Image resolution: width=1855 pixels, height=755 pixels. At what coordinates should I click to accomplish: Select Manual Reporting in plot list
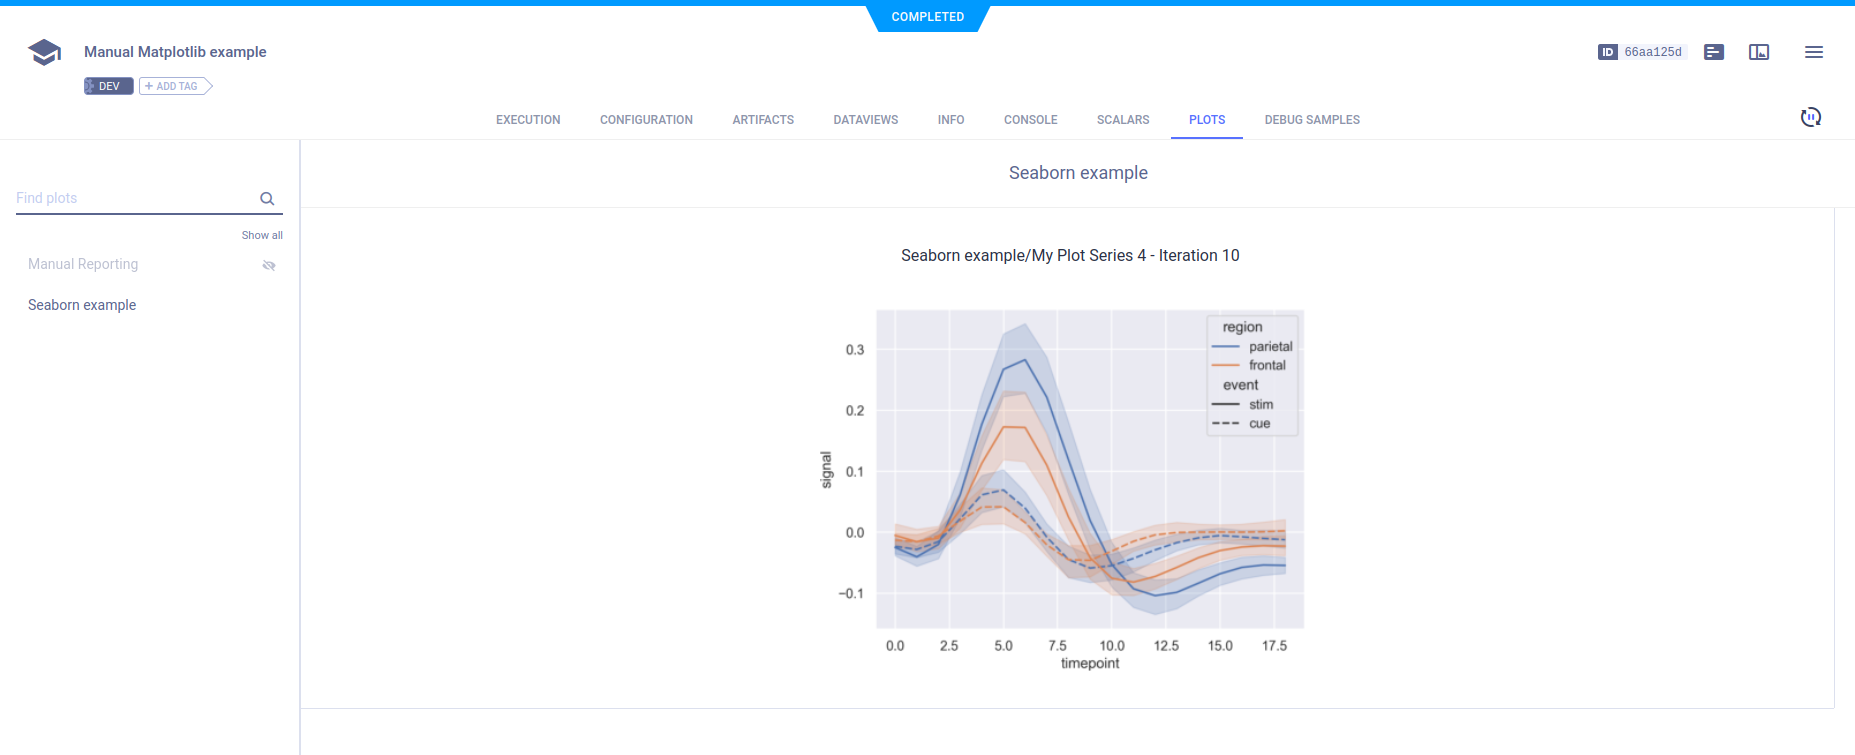coord(83,264)
